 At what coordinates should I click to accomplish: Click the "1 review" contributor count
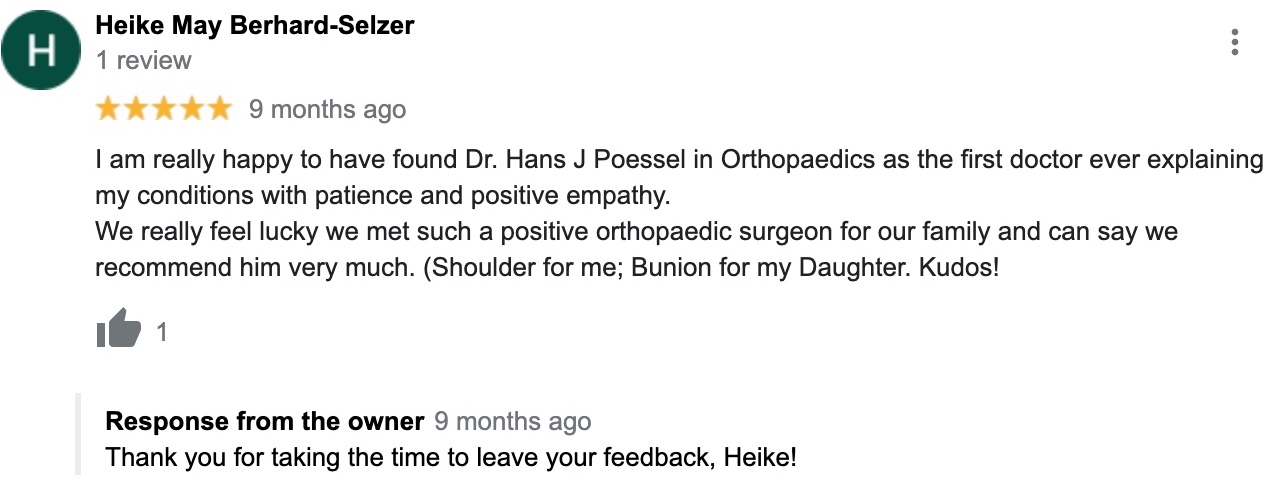(143, 60)
